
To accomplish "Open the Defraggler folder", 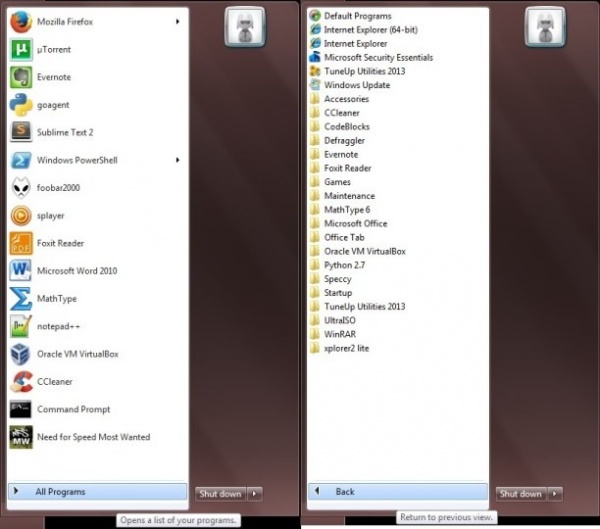I will [398, 140].
